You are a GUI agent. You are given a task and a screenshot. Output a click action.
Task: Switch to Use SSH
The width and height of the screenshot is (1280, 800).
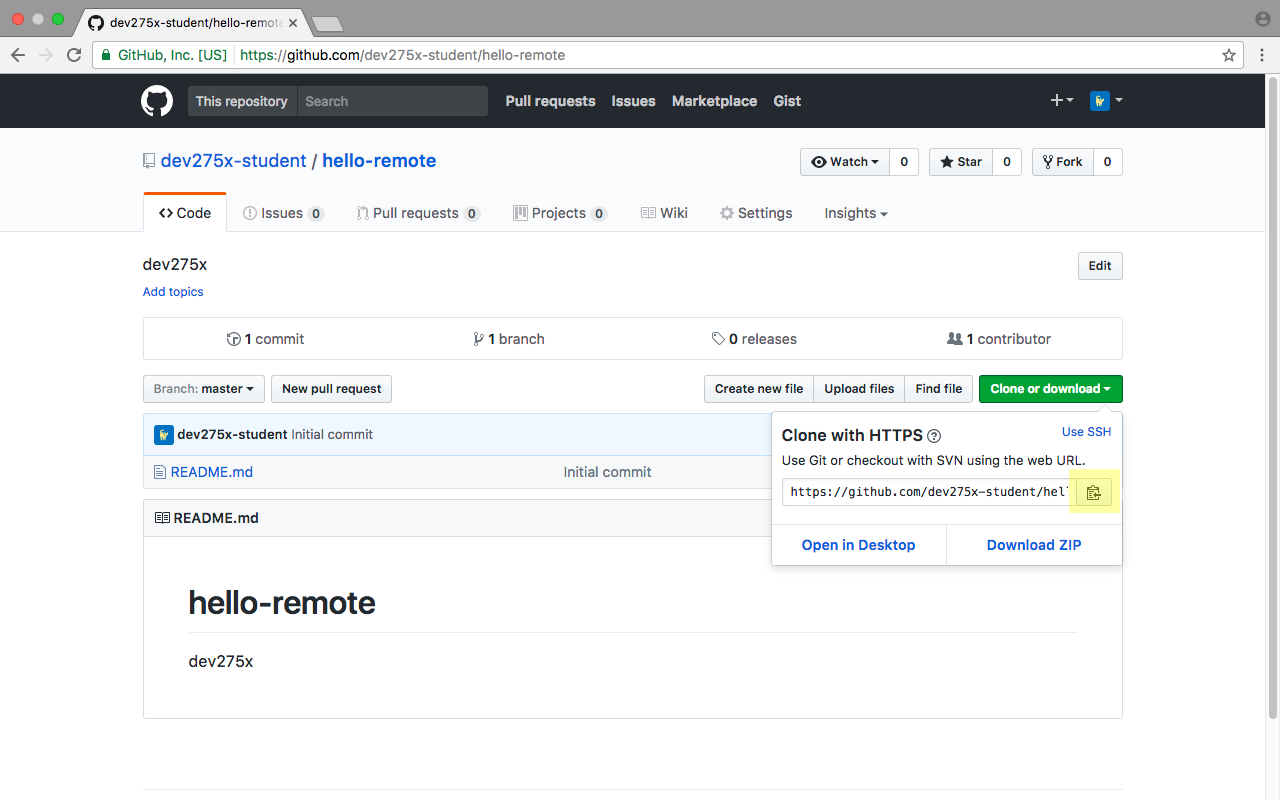pyautogui.click(x=1086, y=432)
